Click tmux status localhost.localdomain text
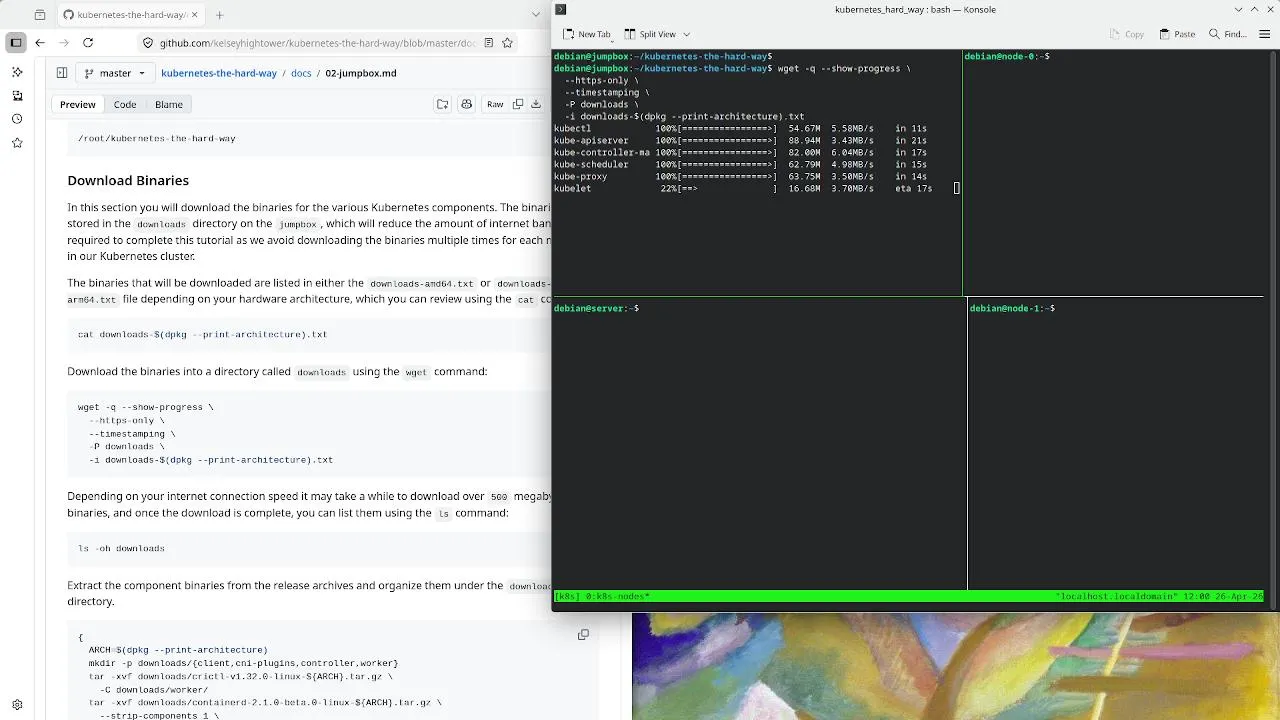The height and width of the screenshot is (720, 1280). click(1117, 596)
